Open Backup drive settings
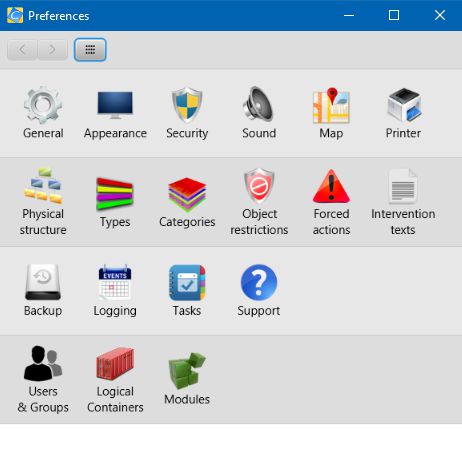 [43, 290]
